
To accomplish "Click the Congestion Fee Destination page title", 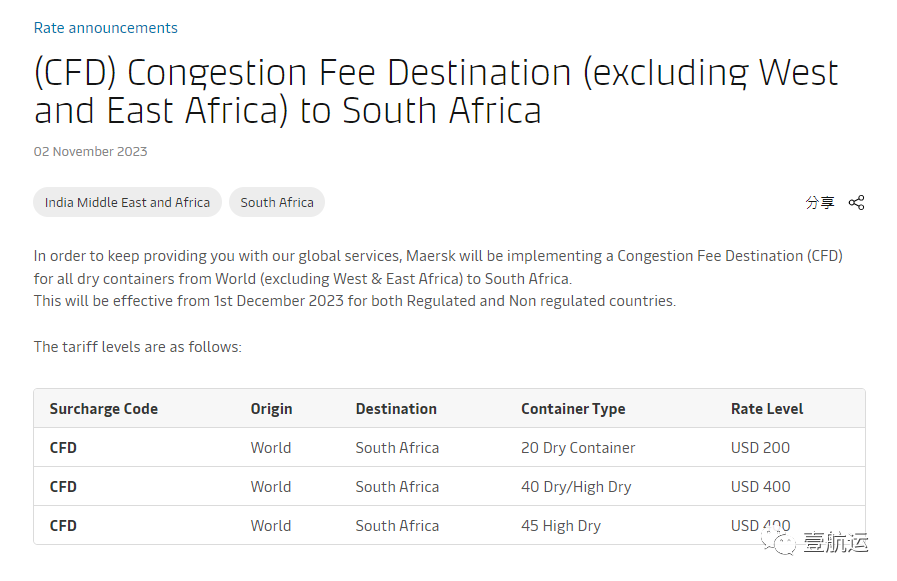I will (x=436, y=91).
